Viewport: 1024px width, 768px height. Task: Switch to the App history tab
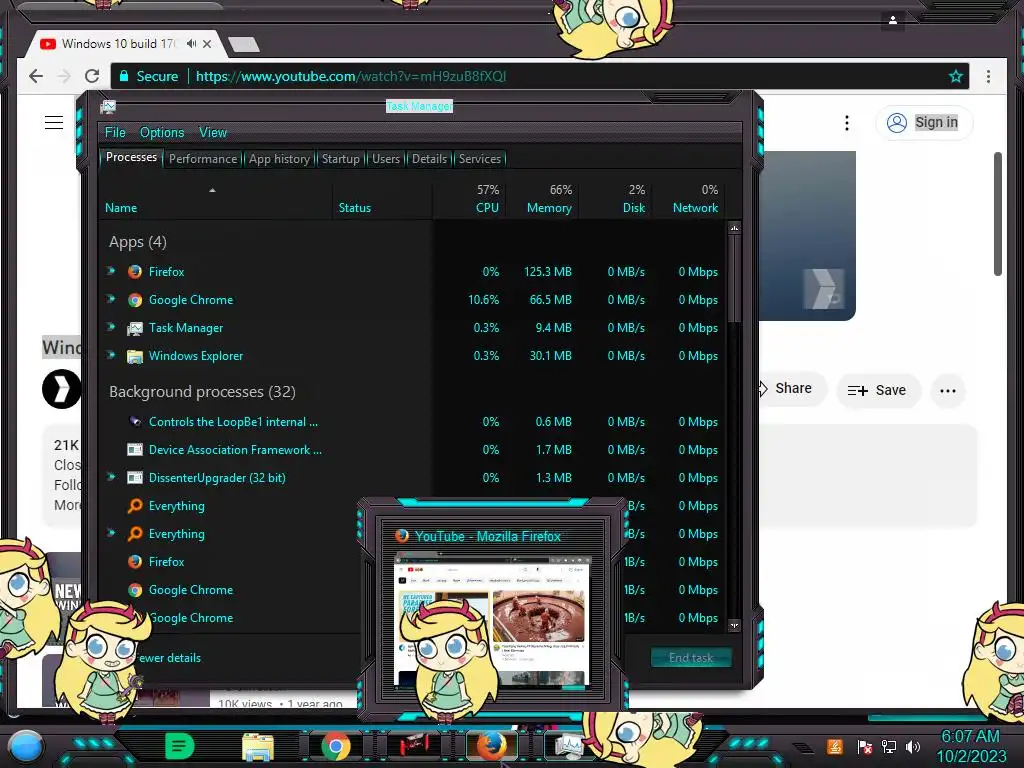point(279,159)
